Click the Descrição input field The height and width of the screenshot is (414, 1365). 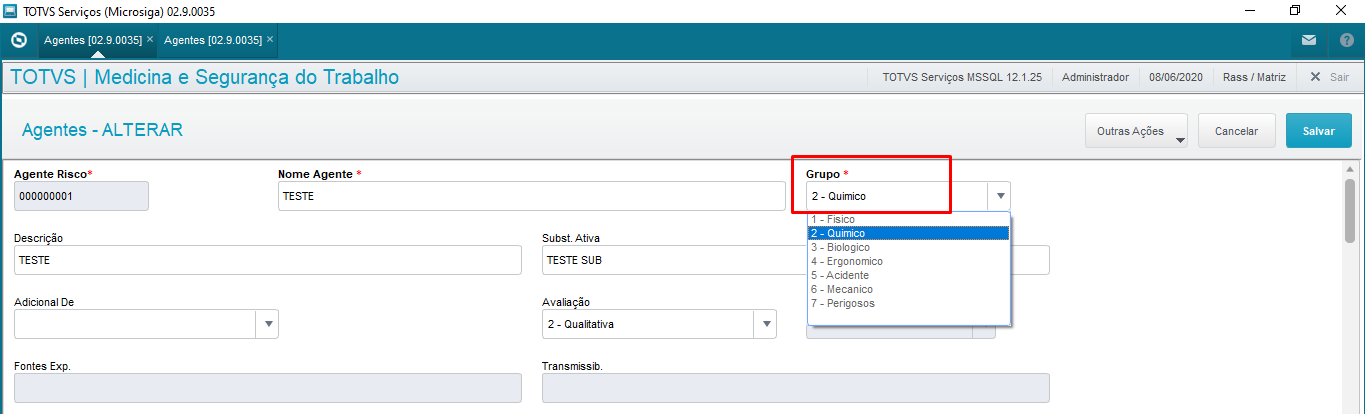(x=268, y=260)
